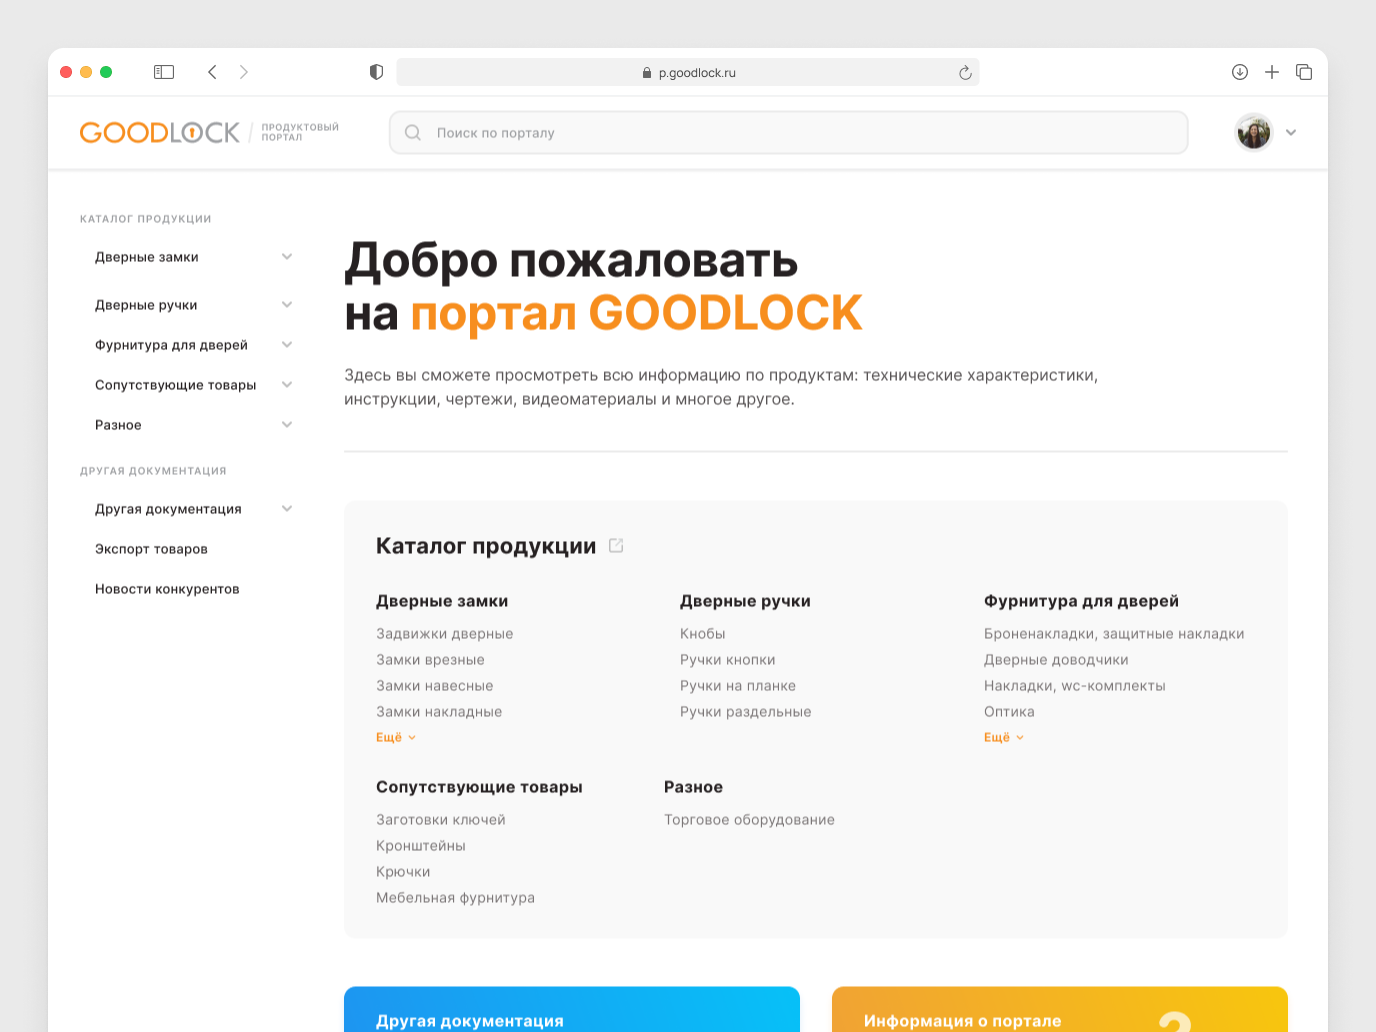The height and width of the screenshot is (1032, 1376).
Task: Click the GOODLOCK logo
Action: point(160,132)
